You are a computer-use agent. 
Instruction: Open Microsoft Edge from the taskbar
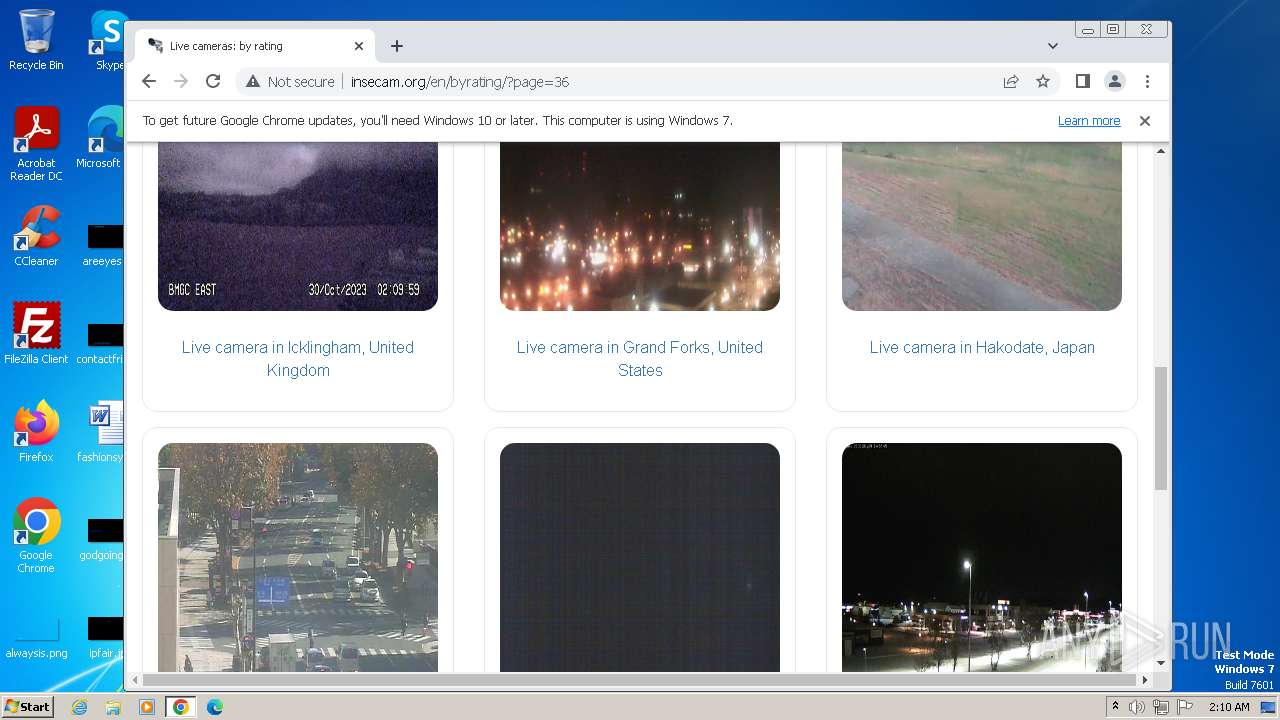coord(215,707)
